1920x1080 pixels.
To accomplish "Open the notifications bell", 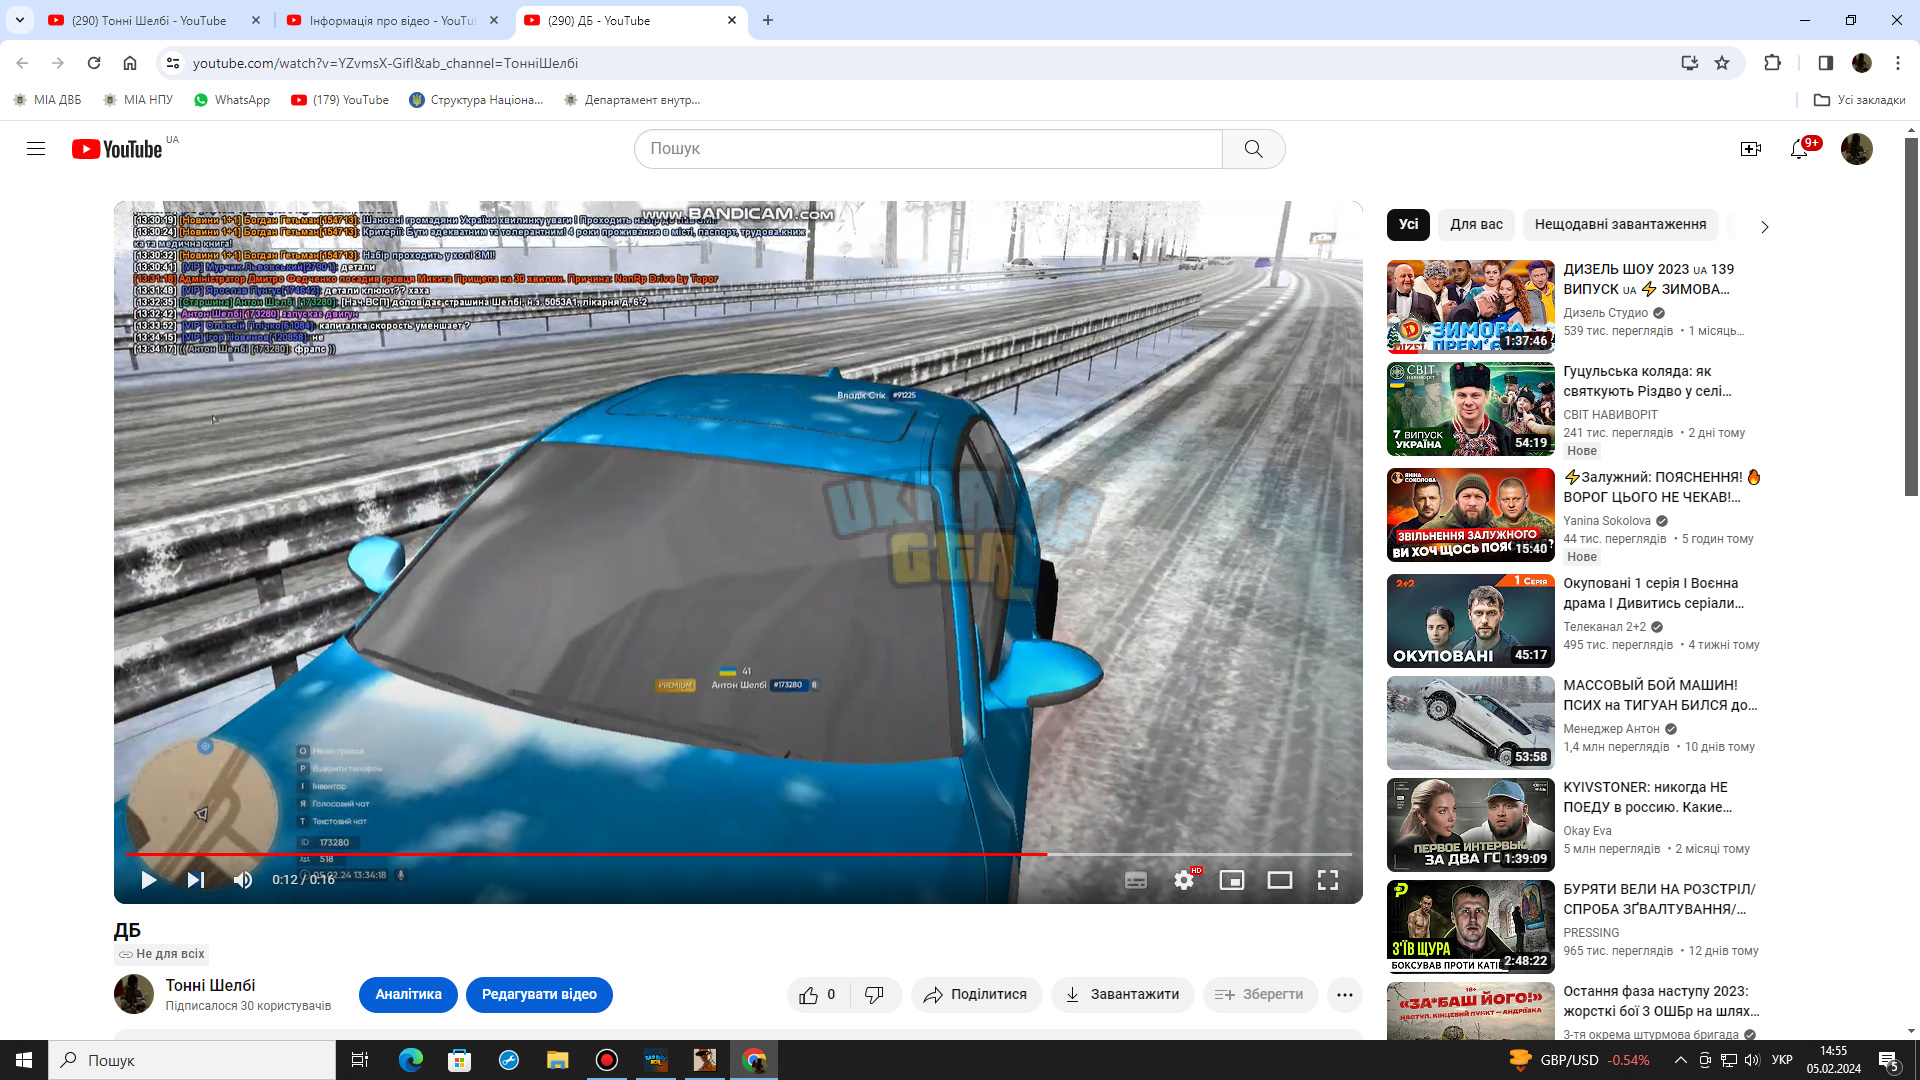I will click(1799, 149).
